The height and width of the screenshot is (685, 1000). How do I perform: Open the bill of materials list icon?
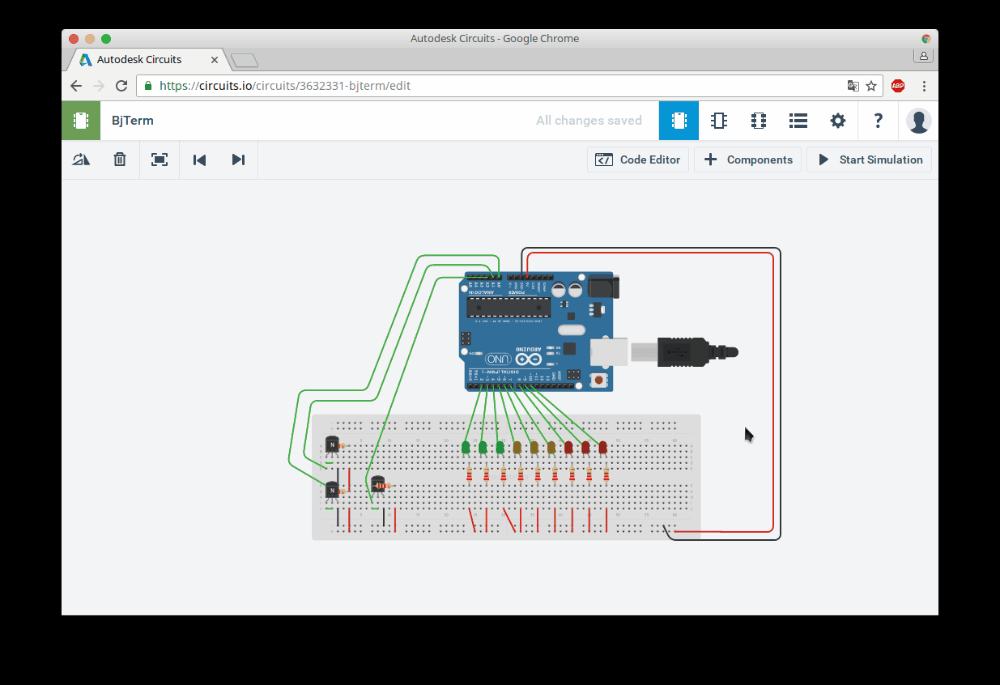(x=798, y=121)
